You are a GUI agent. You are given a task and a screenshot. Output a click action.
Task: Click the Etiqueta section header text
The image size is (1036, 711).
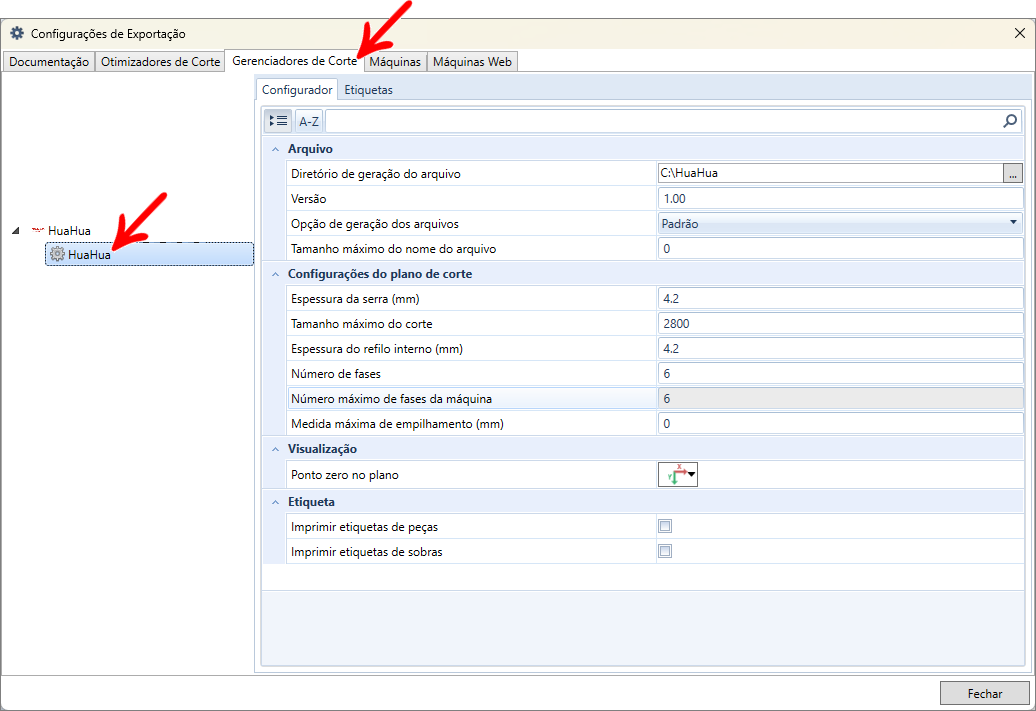[x=311, y=502]
